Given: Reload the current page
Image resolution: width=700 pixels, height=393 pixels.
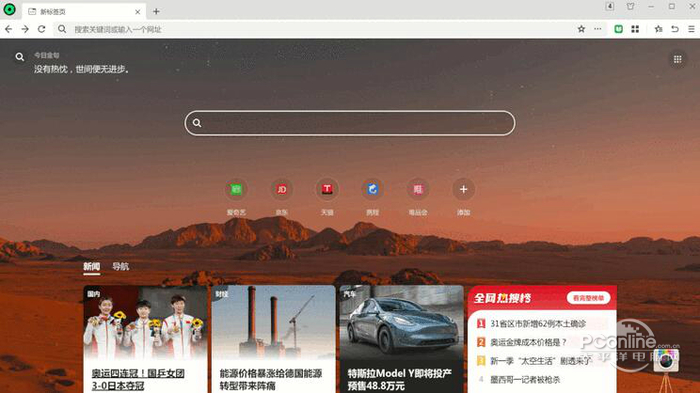Looking at the screenshot, I should click(42, 29).
